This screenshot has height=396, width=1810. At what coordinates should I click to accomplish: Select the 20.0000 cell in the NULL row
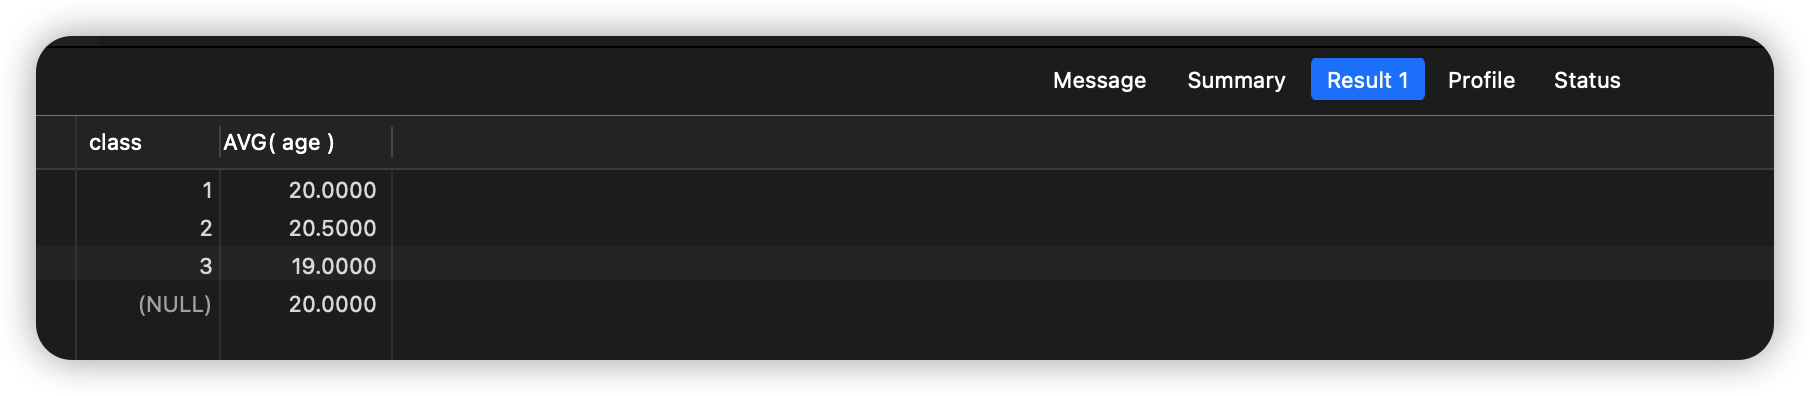coord(306,304)
